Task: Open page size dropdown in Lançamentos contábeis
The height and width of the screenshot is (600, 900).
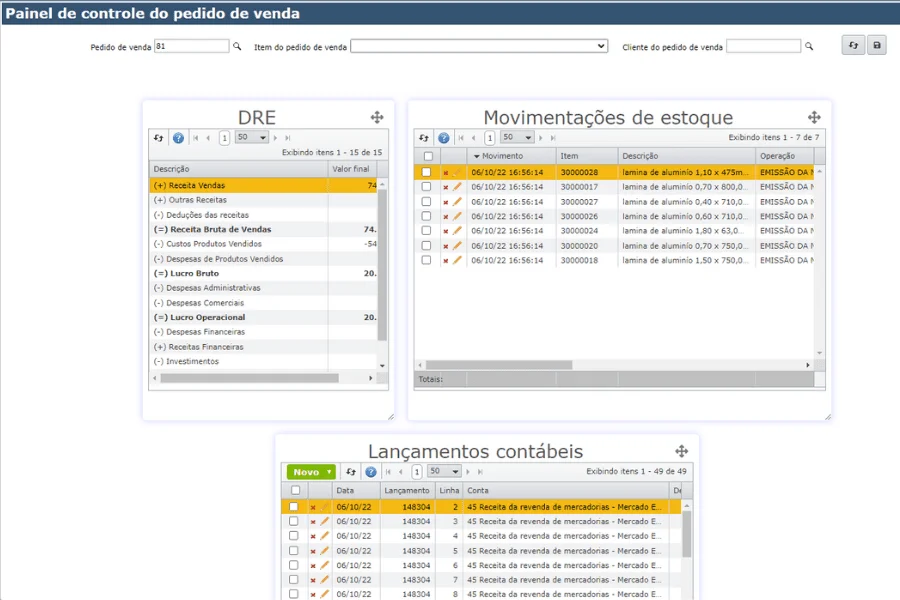Action: (x=444, y=472)
